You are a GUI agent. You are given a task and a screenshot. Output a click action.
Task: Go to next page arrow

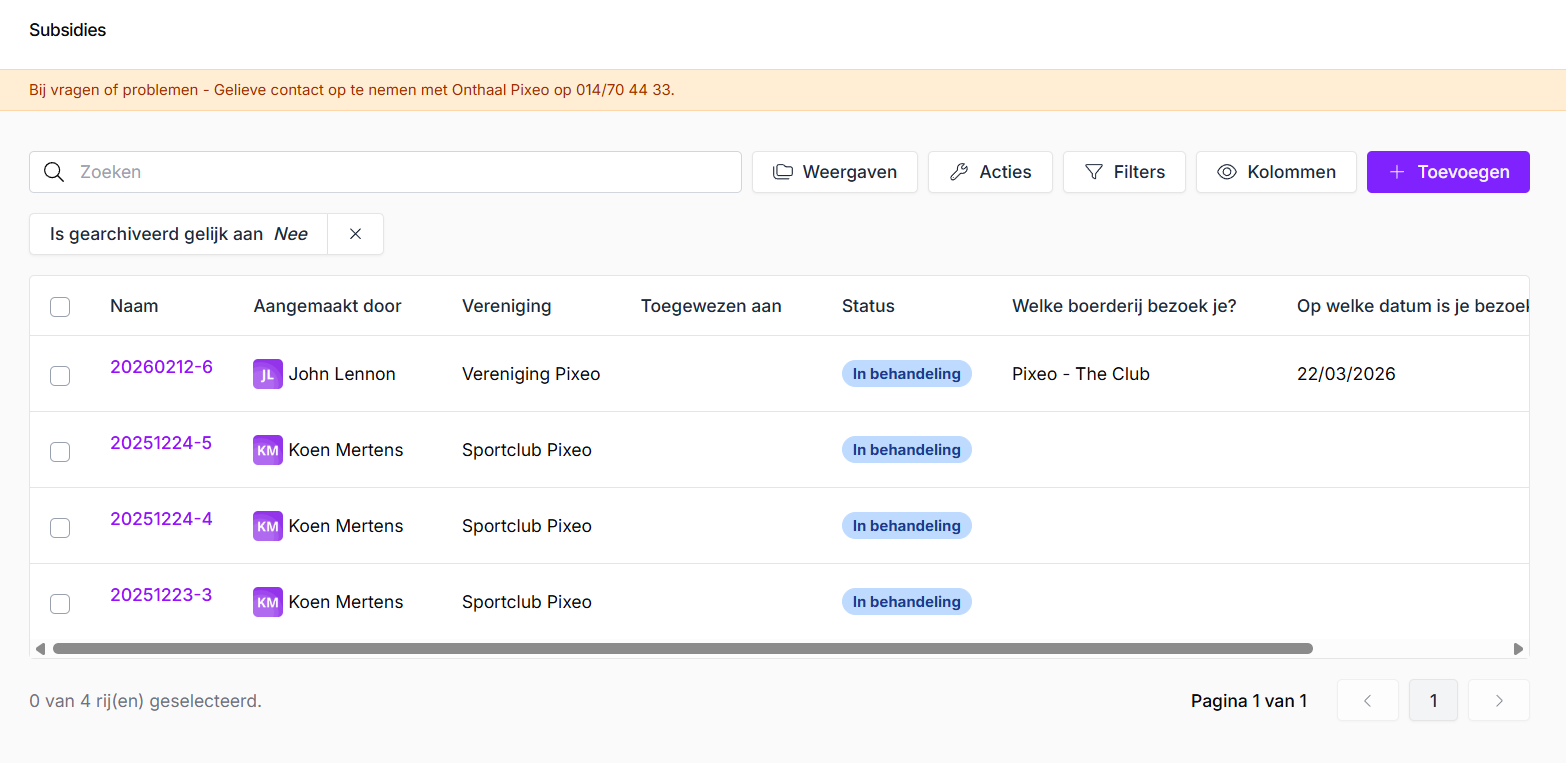click(1498, 700)
